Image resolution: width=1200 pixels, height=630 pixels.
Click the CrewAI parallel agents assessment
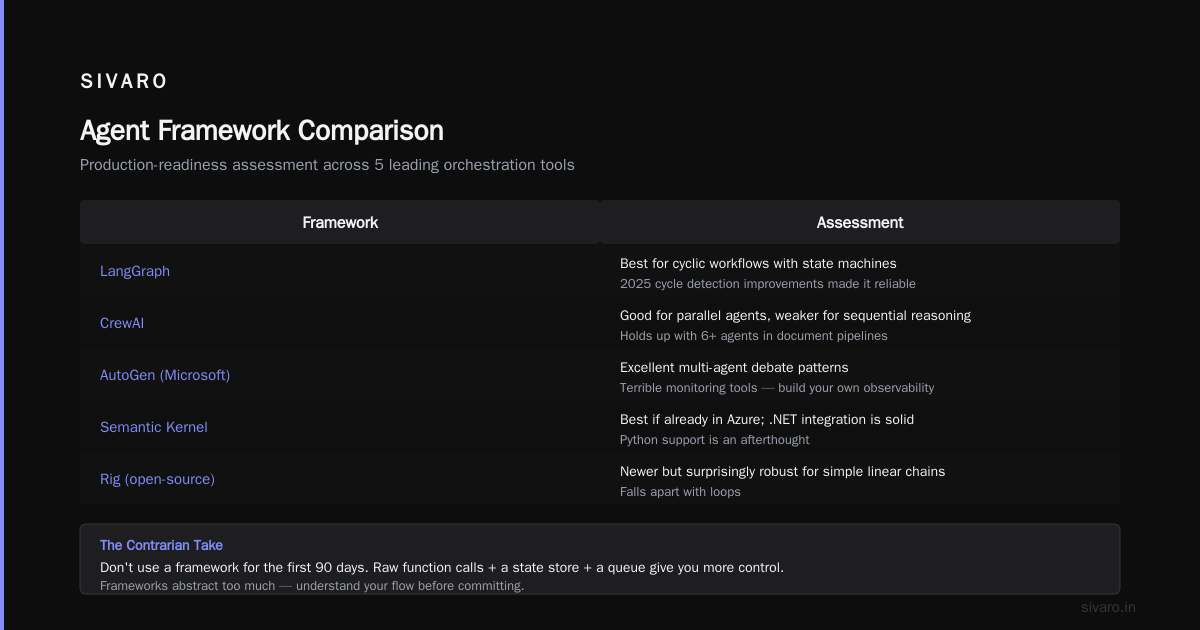tap(795, 316)
